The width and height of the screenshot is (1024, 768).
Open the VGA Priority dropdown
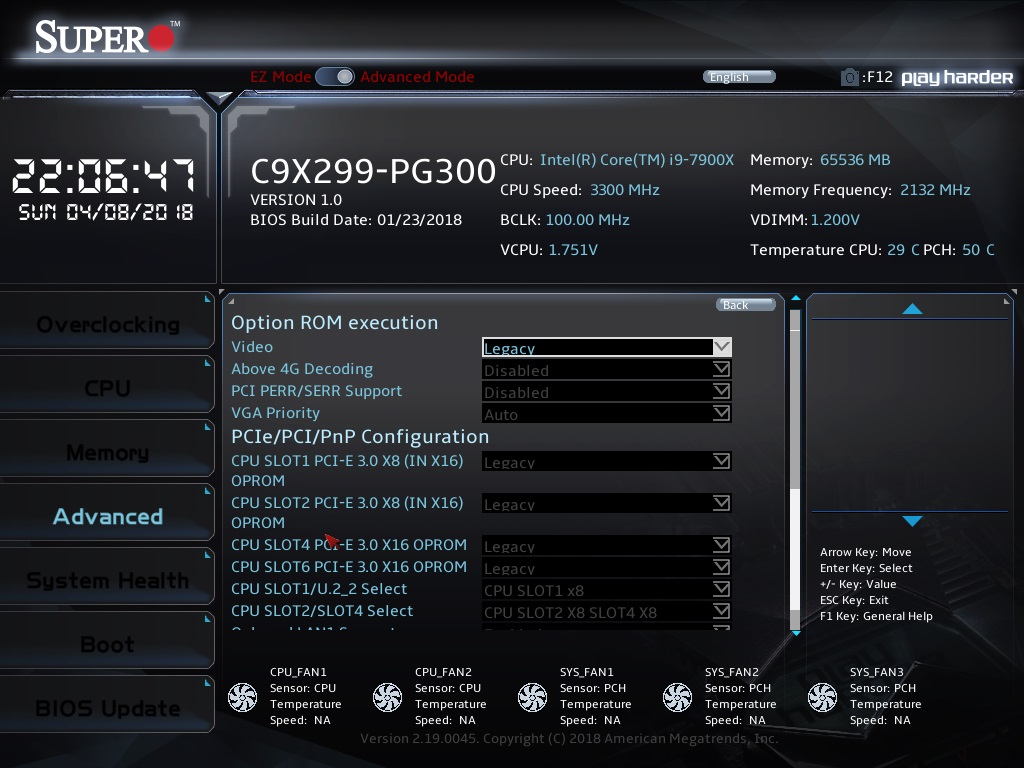pos(606,414)
